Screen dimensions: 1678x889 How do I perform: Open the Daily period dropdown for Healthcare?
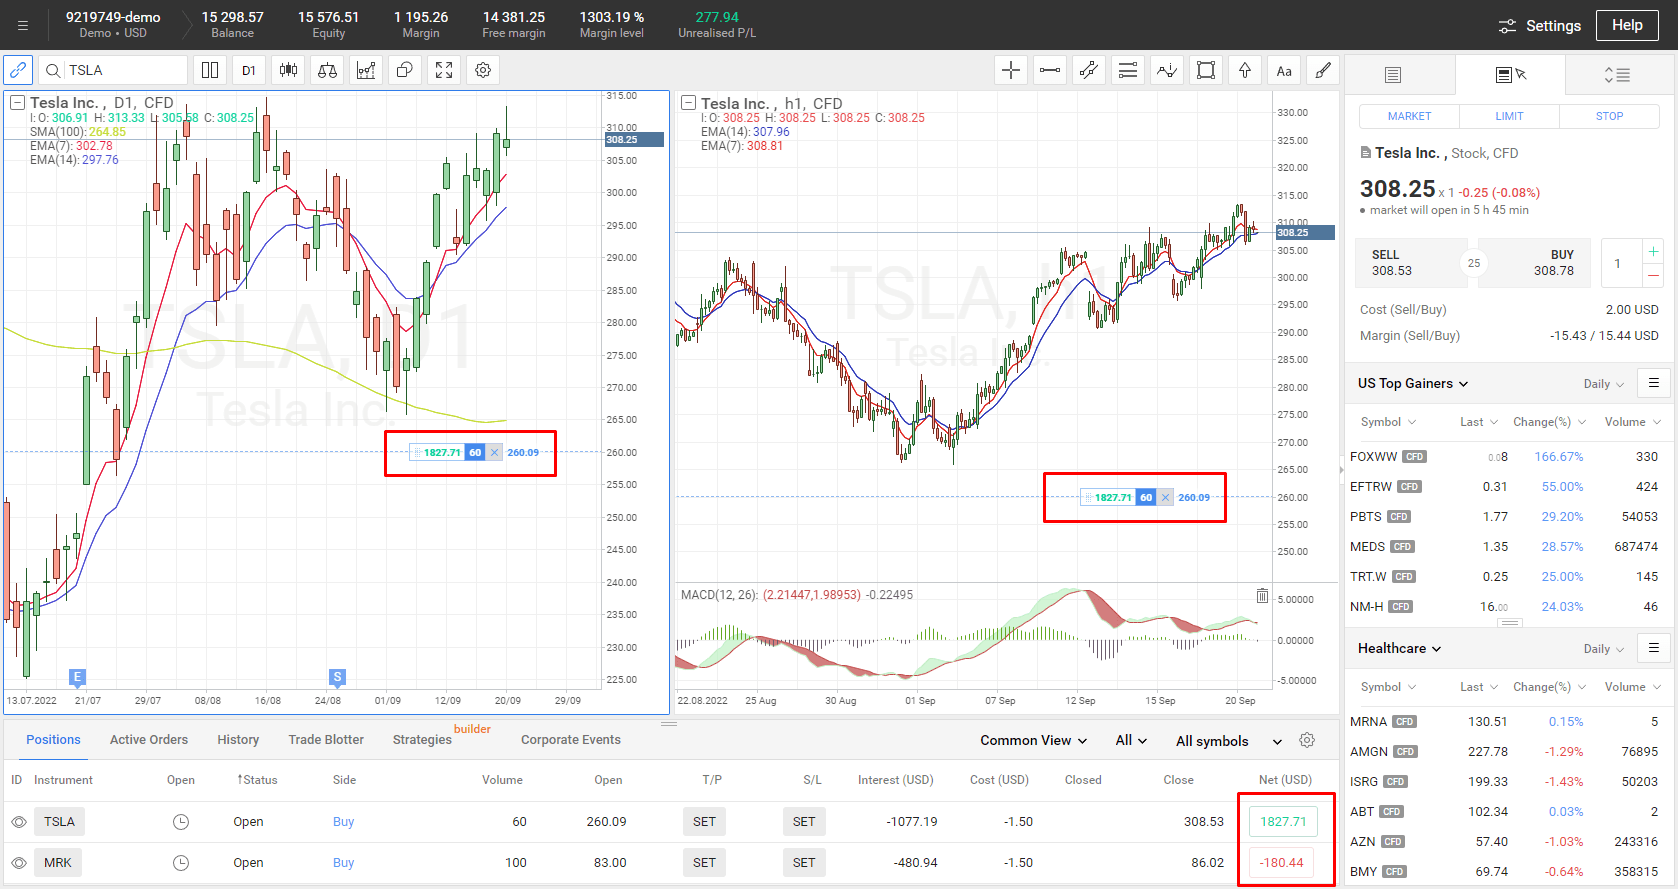1604,649
